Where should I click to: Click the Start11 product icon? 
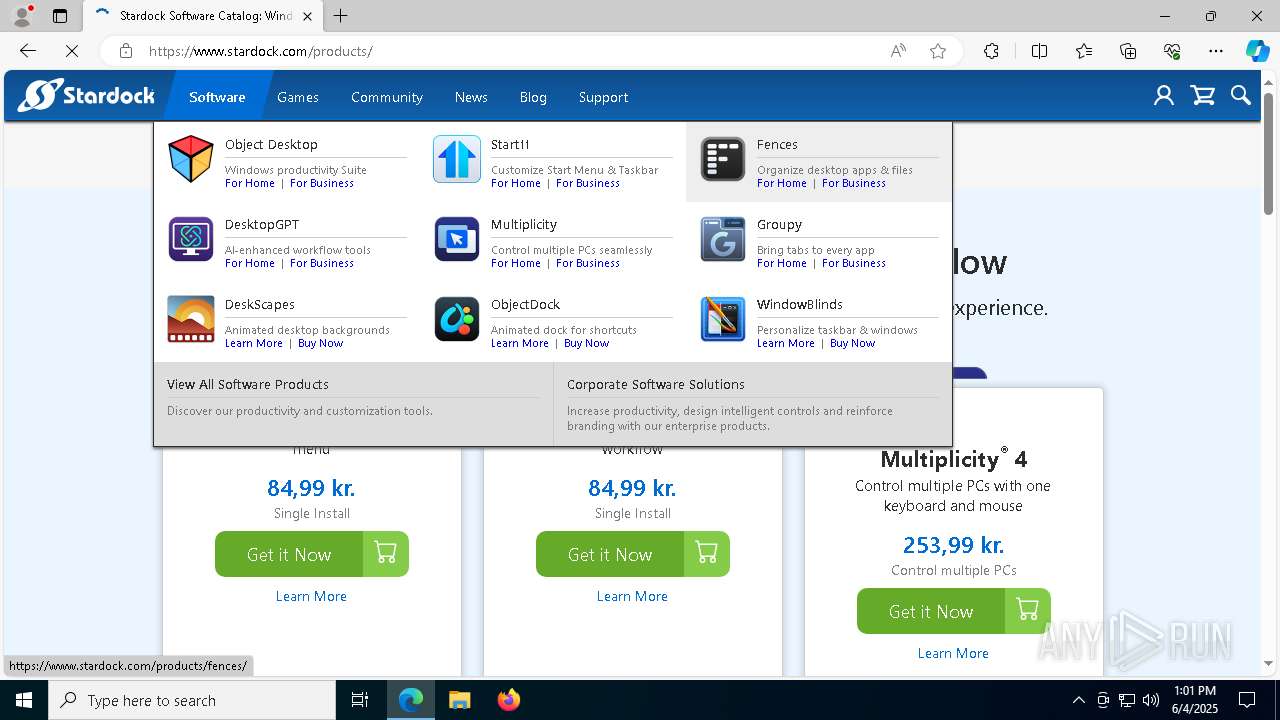(x=456, y=159)
